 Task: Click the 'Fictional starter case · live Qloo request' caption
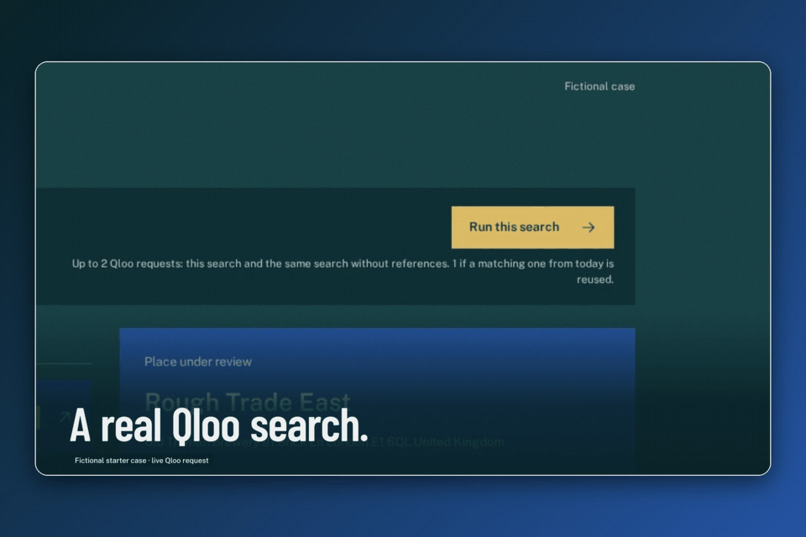tap(141, 460)
